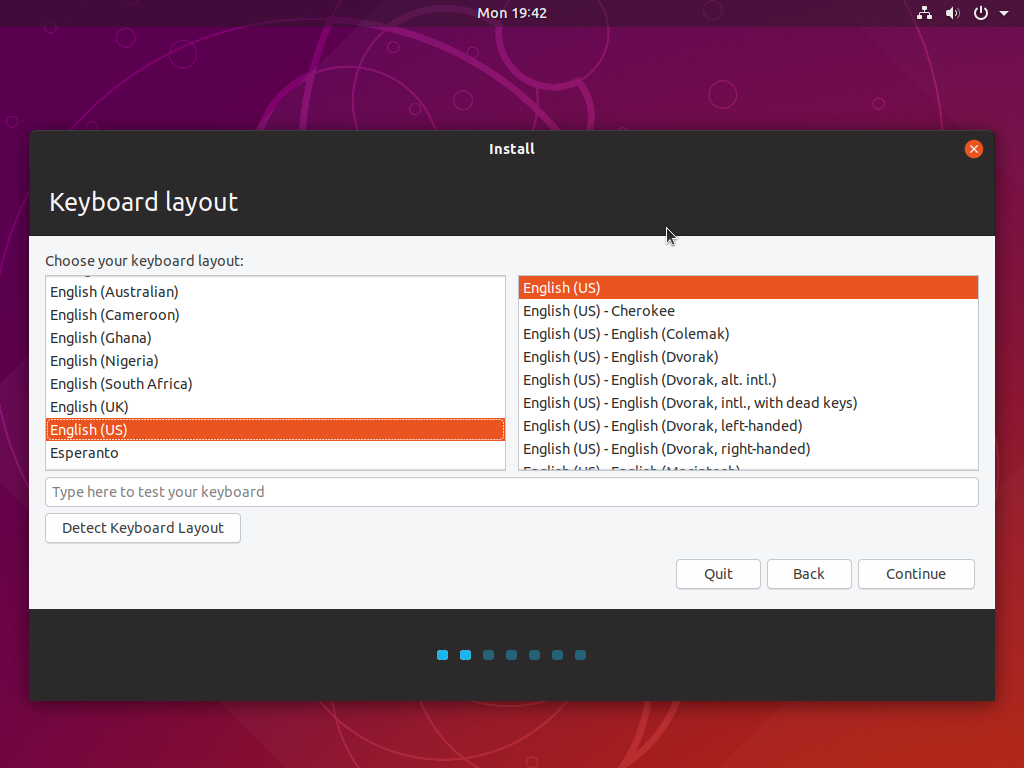Click the Quit button
1024x768 pixels.
coord(718,574)
